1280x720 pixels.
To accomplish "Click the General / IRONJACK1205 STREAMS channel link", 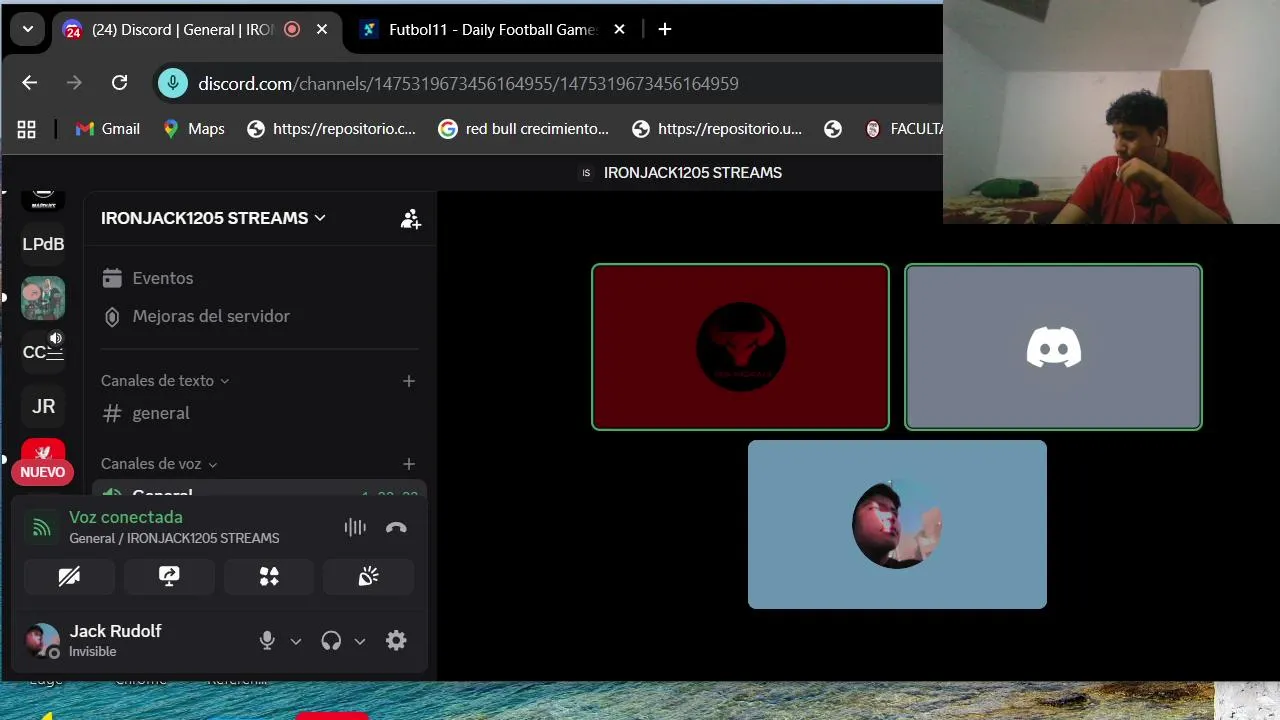I will point(174,538).
